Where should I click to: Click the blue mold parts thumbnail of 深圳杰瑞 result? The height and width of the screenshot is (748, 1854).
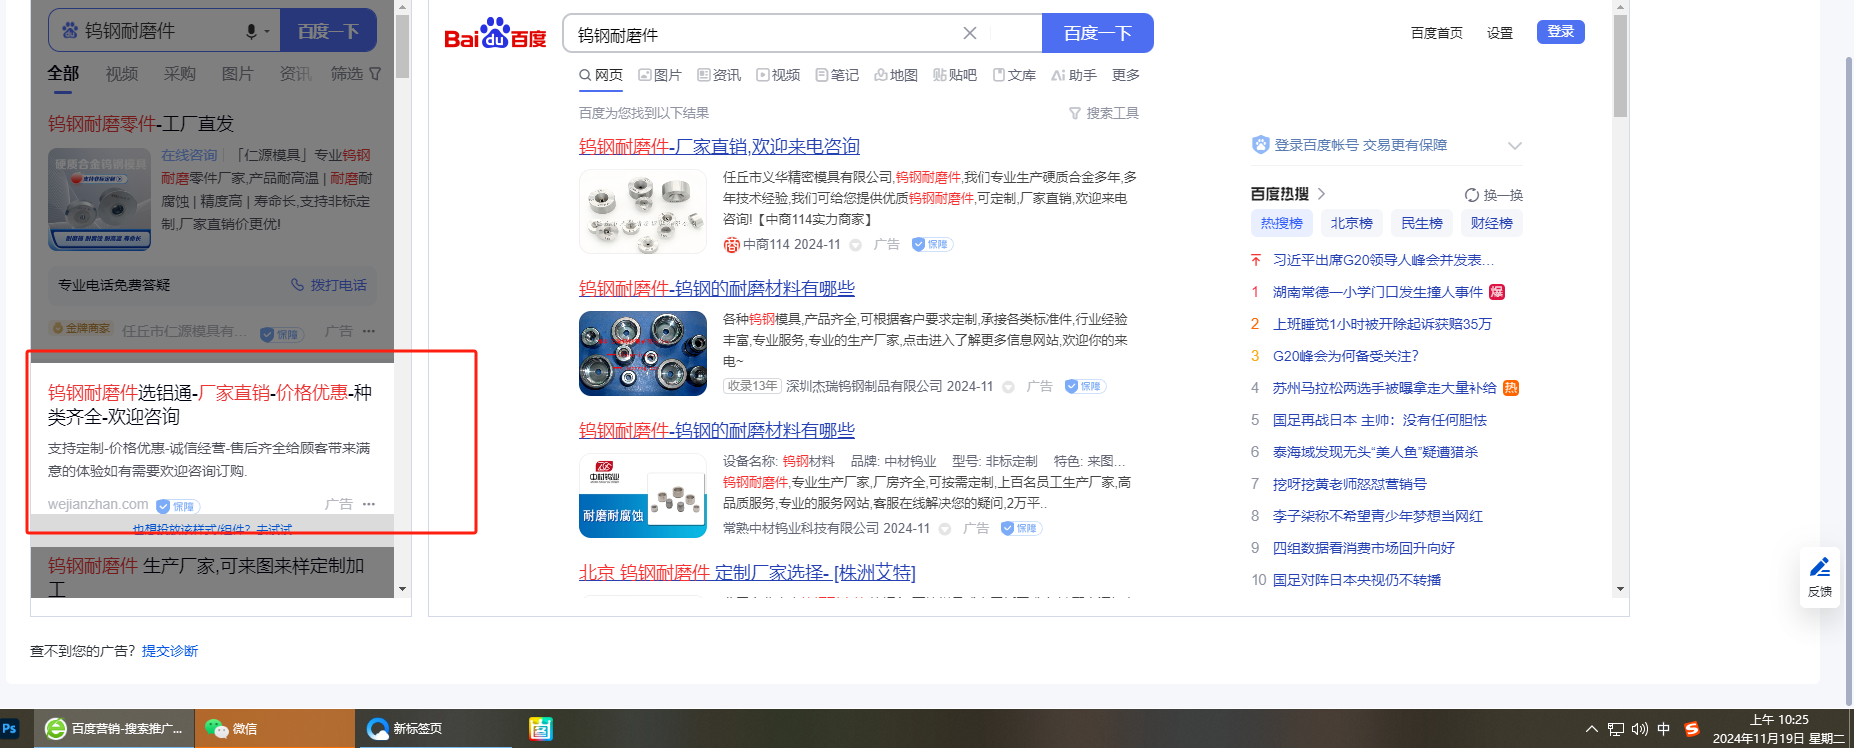pyautogui.click(x=643, y=353)
